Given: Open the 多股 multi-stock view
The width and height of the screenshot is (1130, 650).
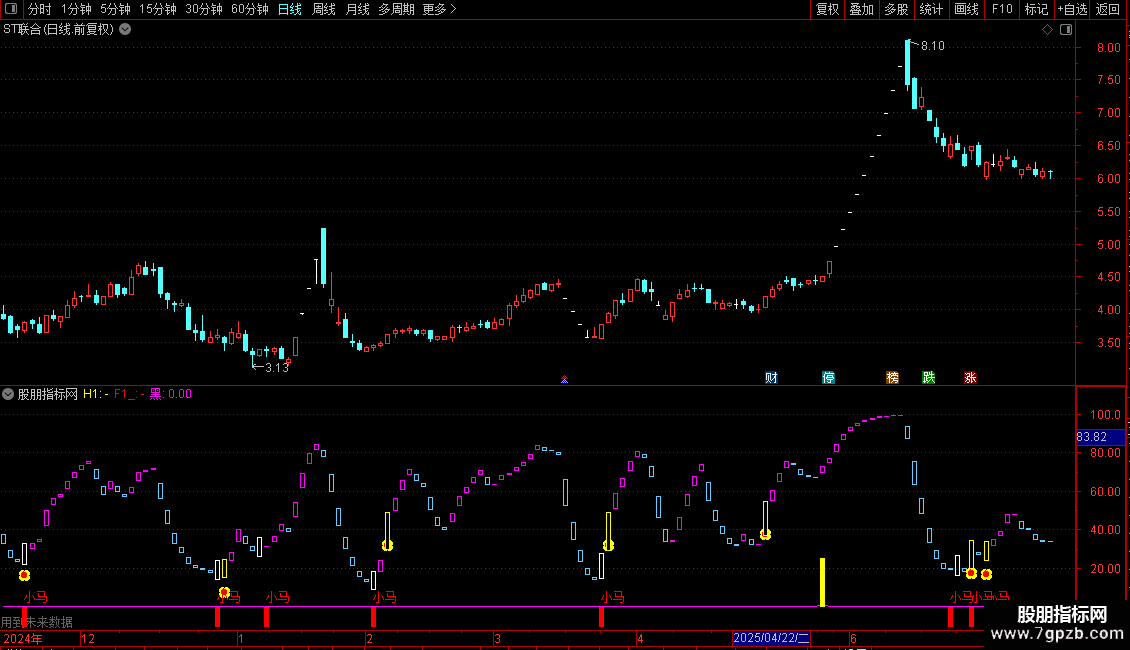Looking at the screenshot, I should [x=896, y=9].
